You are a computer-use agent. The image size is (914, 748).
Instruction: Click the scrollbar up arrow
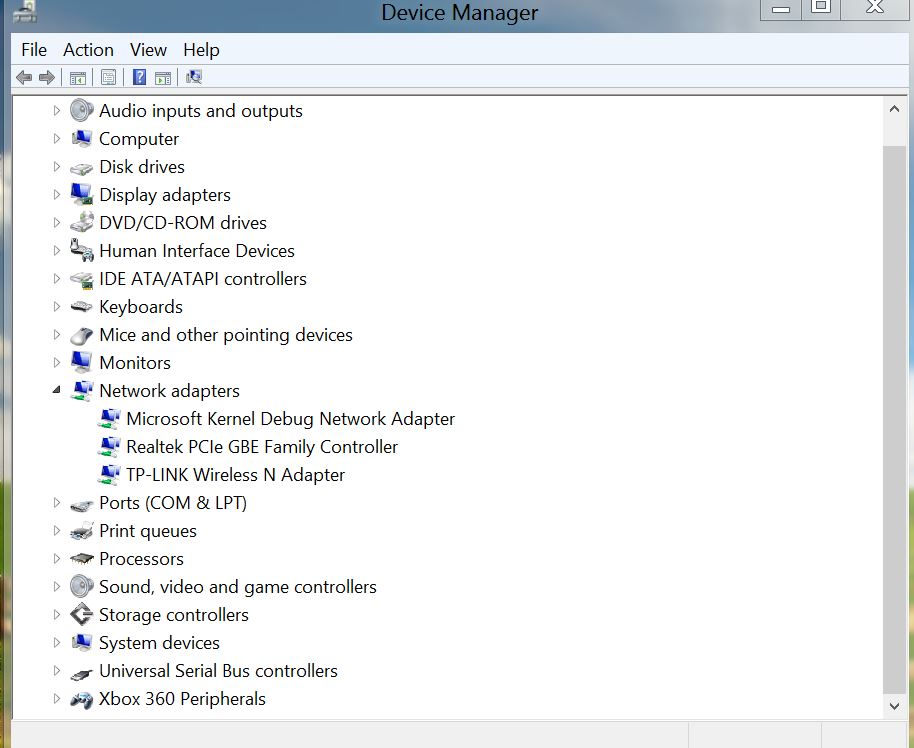(894, 109)
